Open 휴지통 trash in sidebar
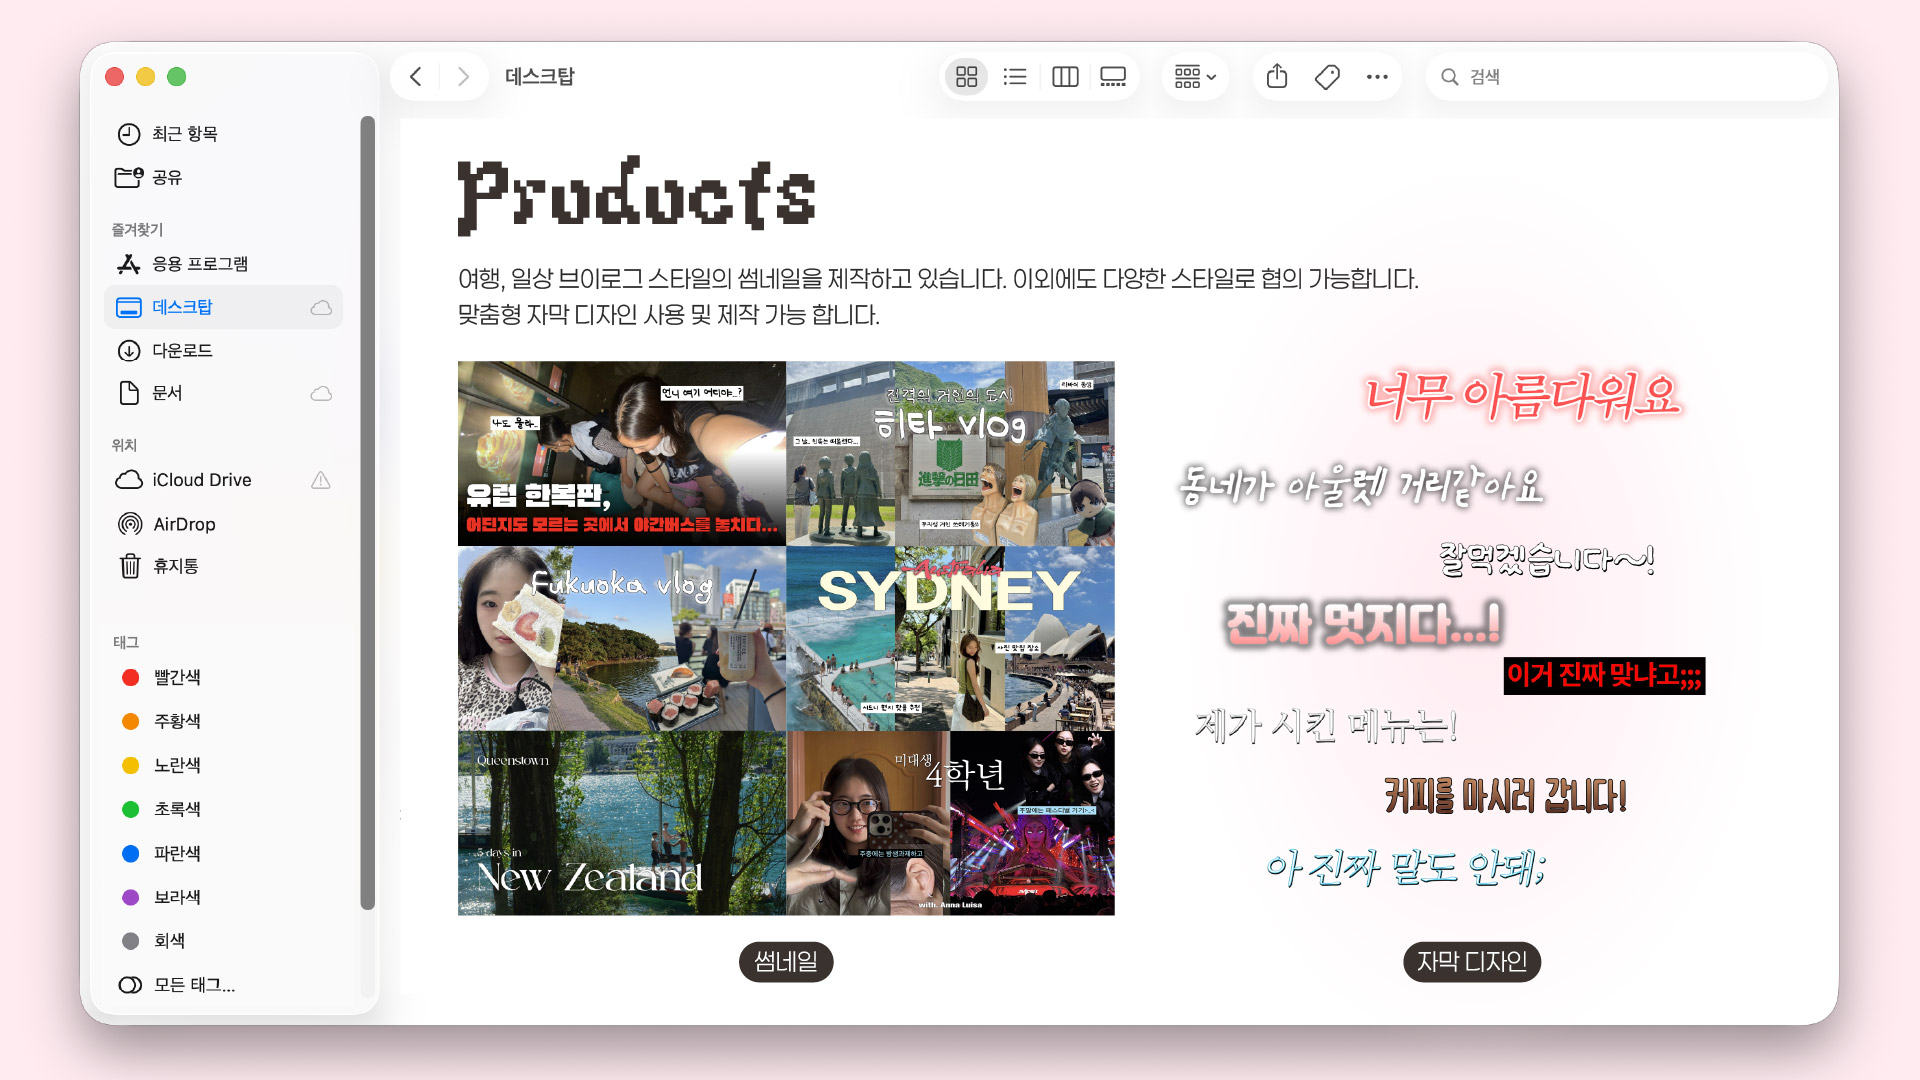1920x1080 pixels. tap(223, 566)
